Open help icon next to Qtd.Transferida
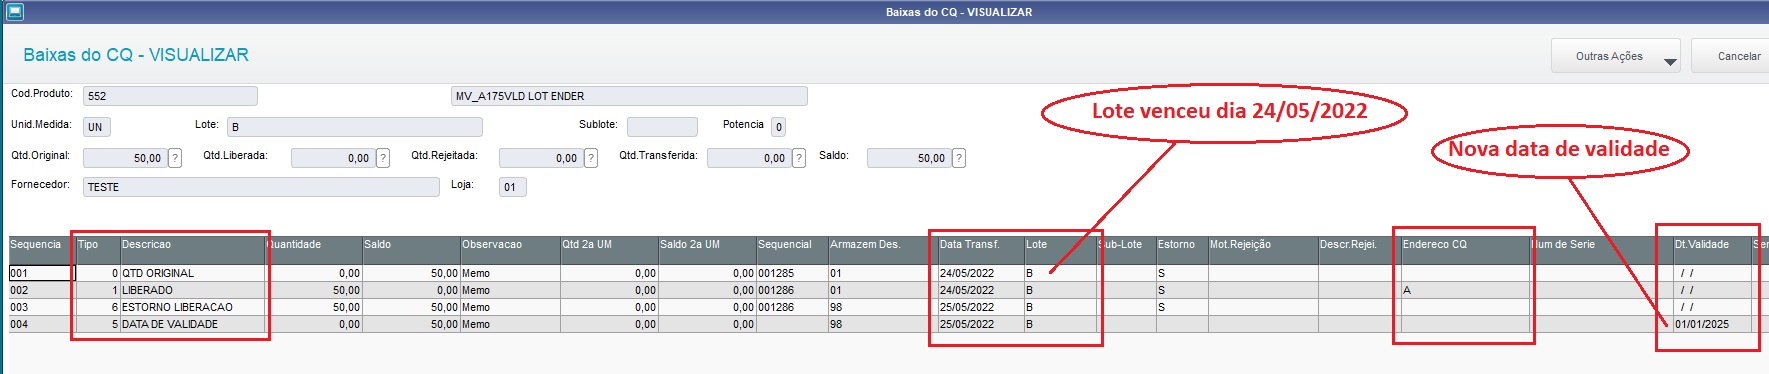The width and height of the screenshot is (1769, 374). pyautogui.click(x=799, y=158)
